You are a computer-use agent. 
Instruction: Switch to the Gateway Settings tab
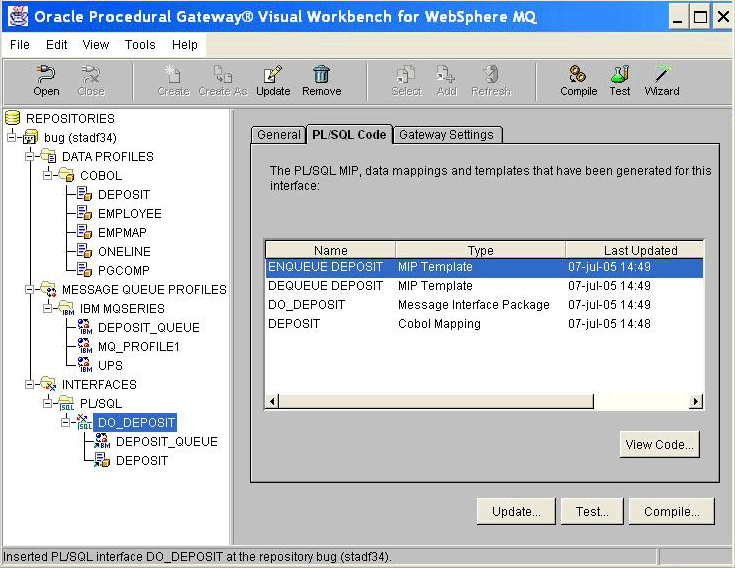[445, 135]
